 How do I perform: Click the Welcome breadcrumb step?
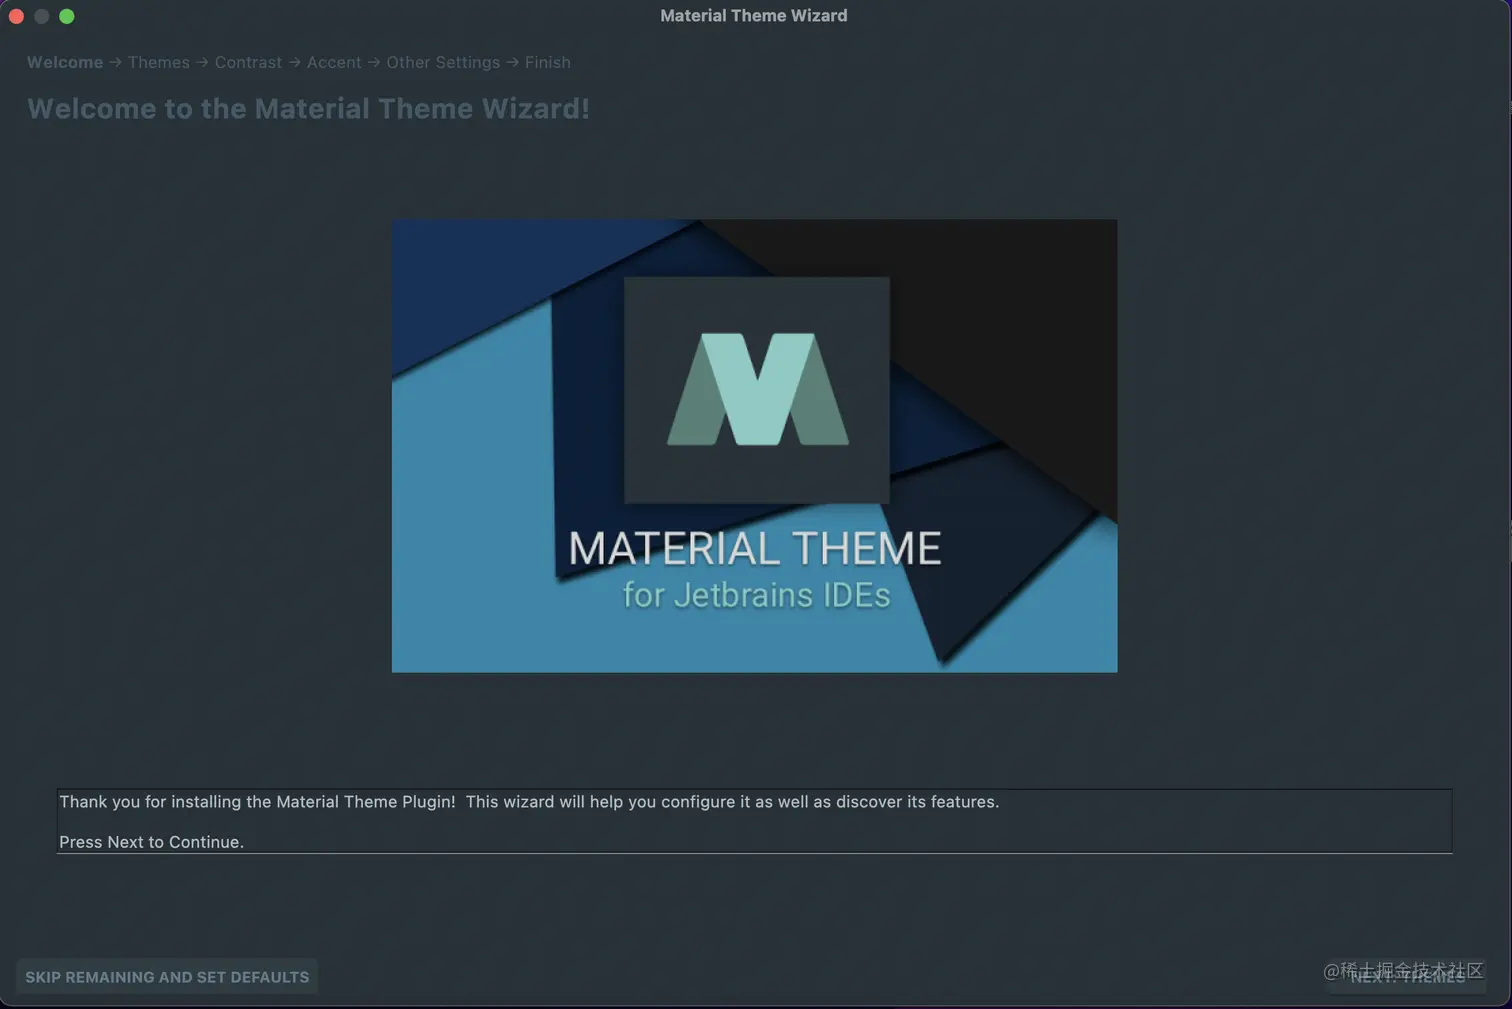[65, 62]
